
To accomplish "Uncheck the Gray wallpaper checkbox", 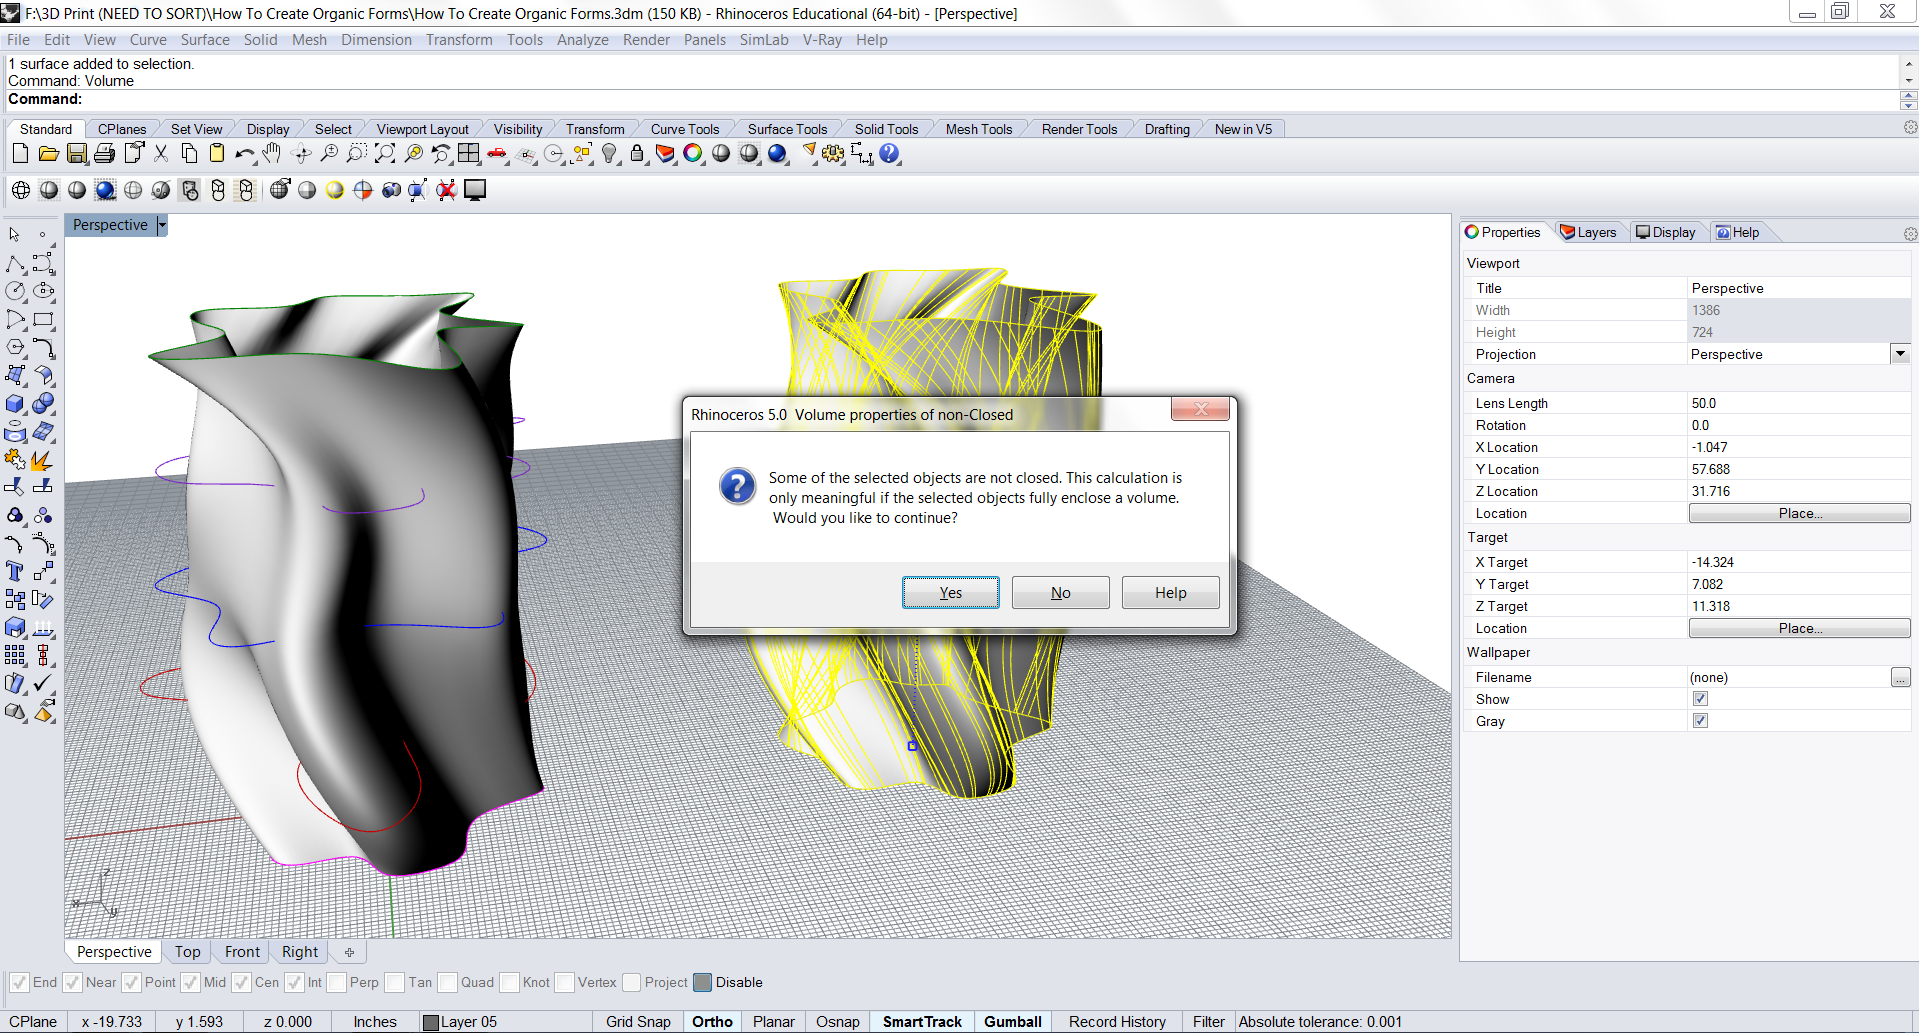I will click(x=1699, y=720).
